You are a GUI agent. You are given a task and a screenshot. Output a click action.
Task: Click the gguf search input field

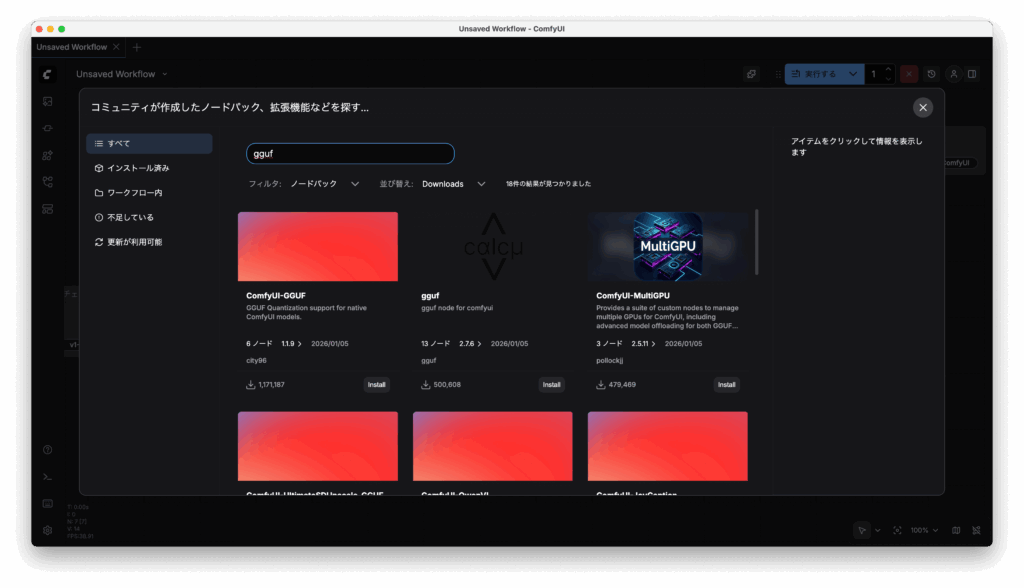tap(350, 154)
